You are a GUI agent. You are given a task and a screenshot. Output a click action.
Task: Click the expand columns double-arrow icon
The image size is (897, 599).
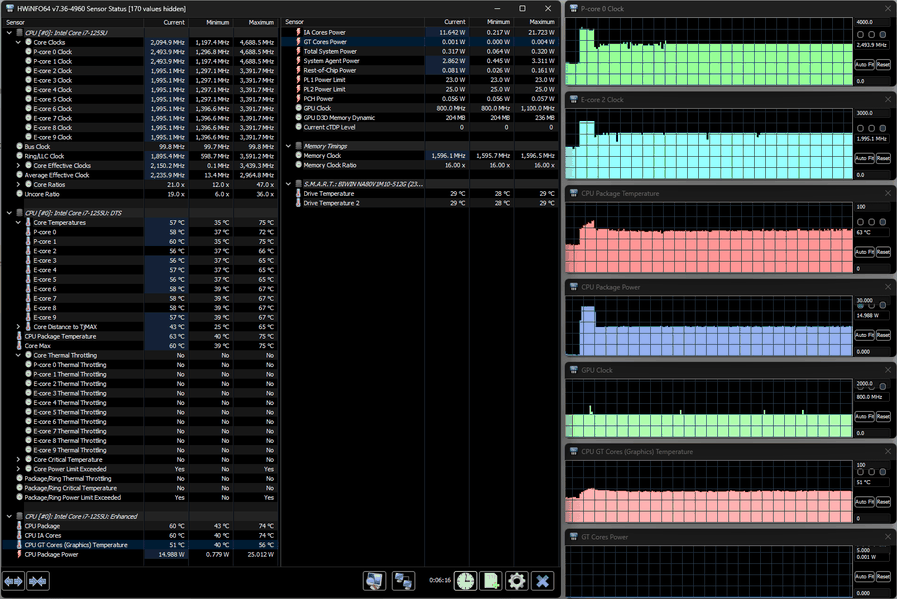13,581
